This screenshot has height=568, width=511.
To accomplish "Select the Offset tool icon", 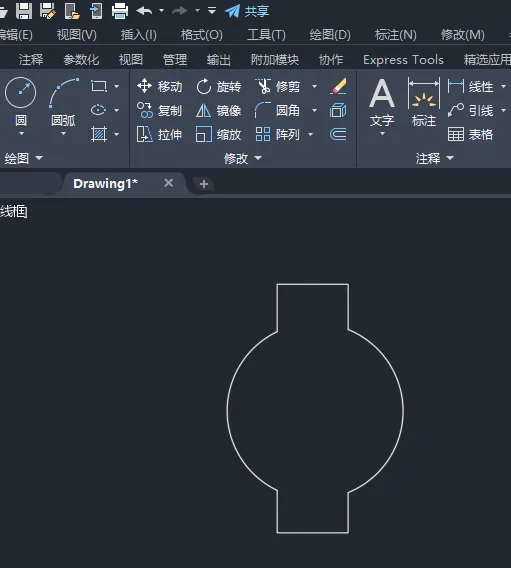I will (338, 134).
